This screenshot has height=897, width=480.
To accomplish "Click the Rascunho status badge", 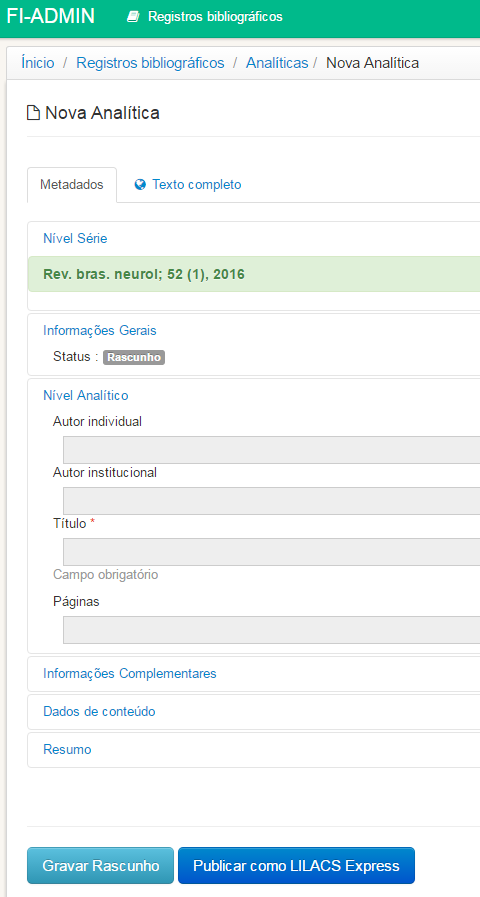I will (x=134, y=358).
